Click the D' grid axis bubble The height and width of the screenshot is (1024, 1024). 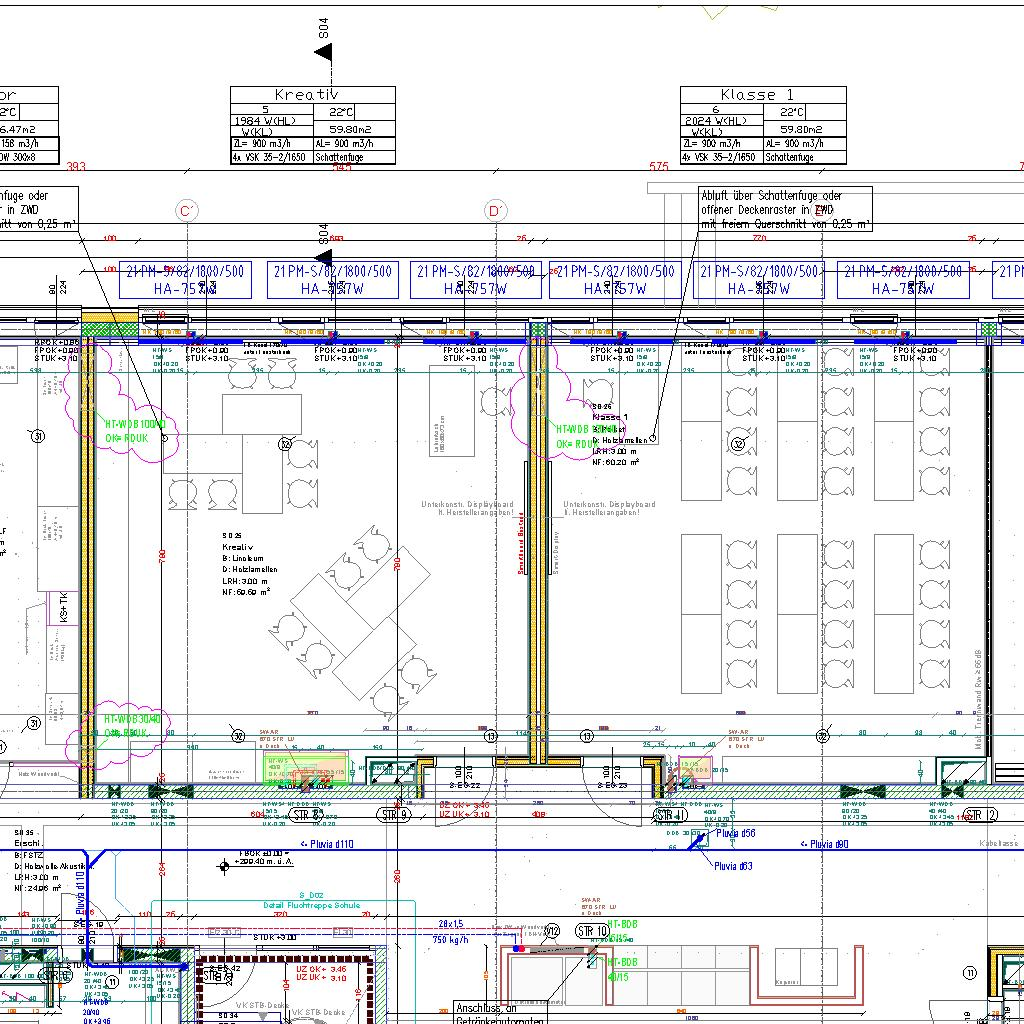pyautogui.click(x=495, y=211)
